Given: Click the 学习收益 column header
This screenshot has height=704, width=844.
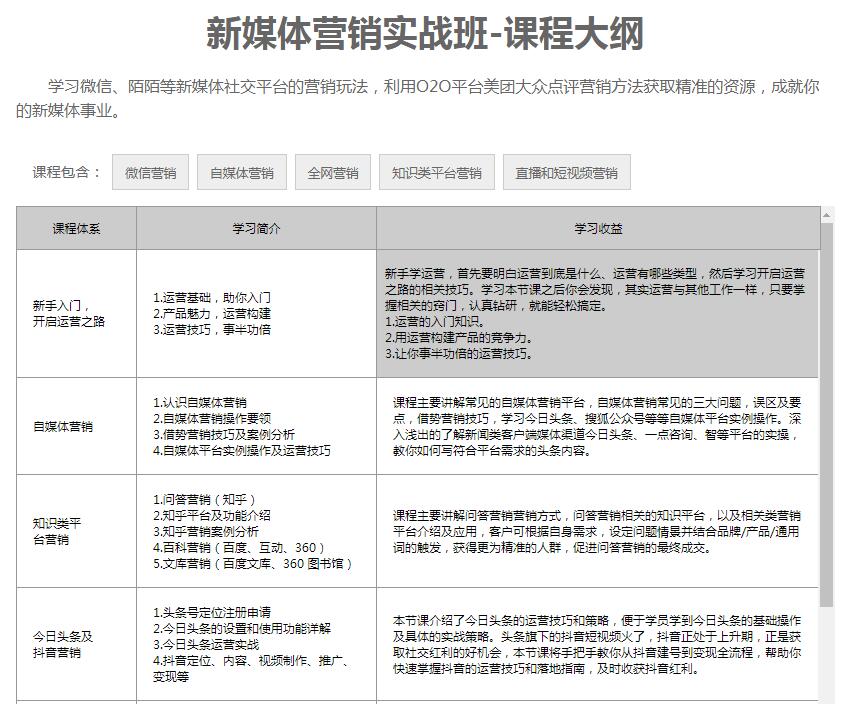Looking at the screenshot, I should coord(598,228).
